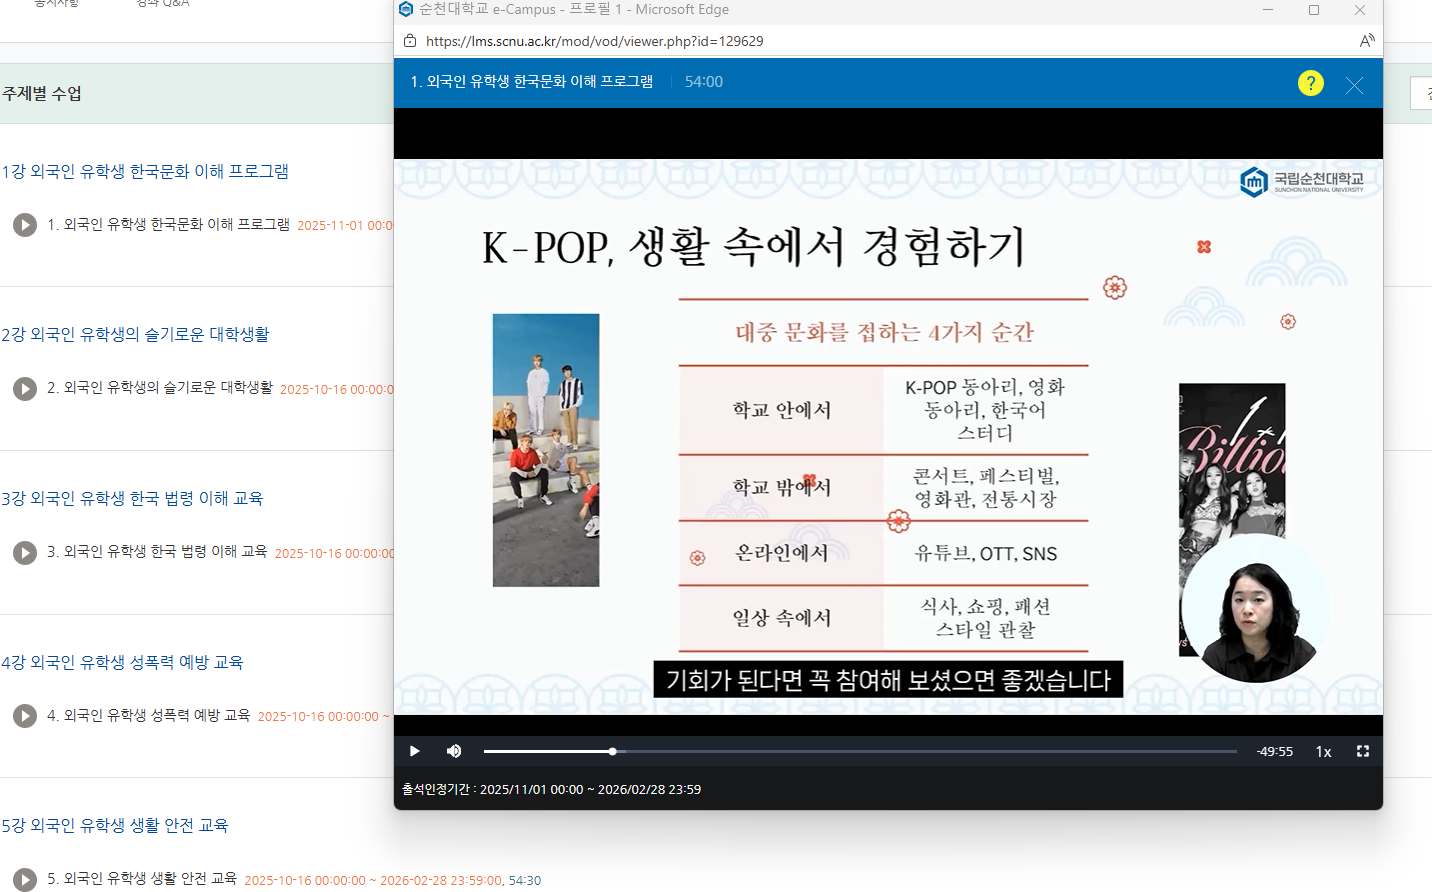Click play icon beside lecture 2 item

(25, 388)
